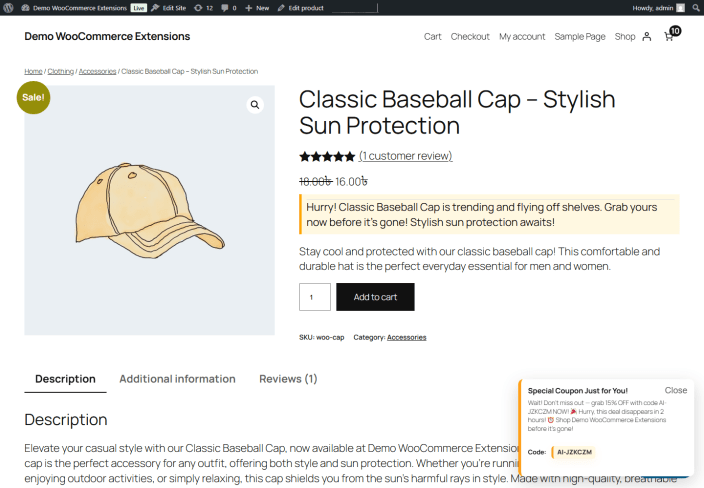704x488 pixels.
Task: View the 12 pending updates
Action: [x=203, y=8]
